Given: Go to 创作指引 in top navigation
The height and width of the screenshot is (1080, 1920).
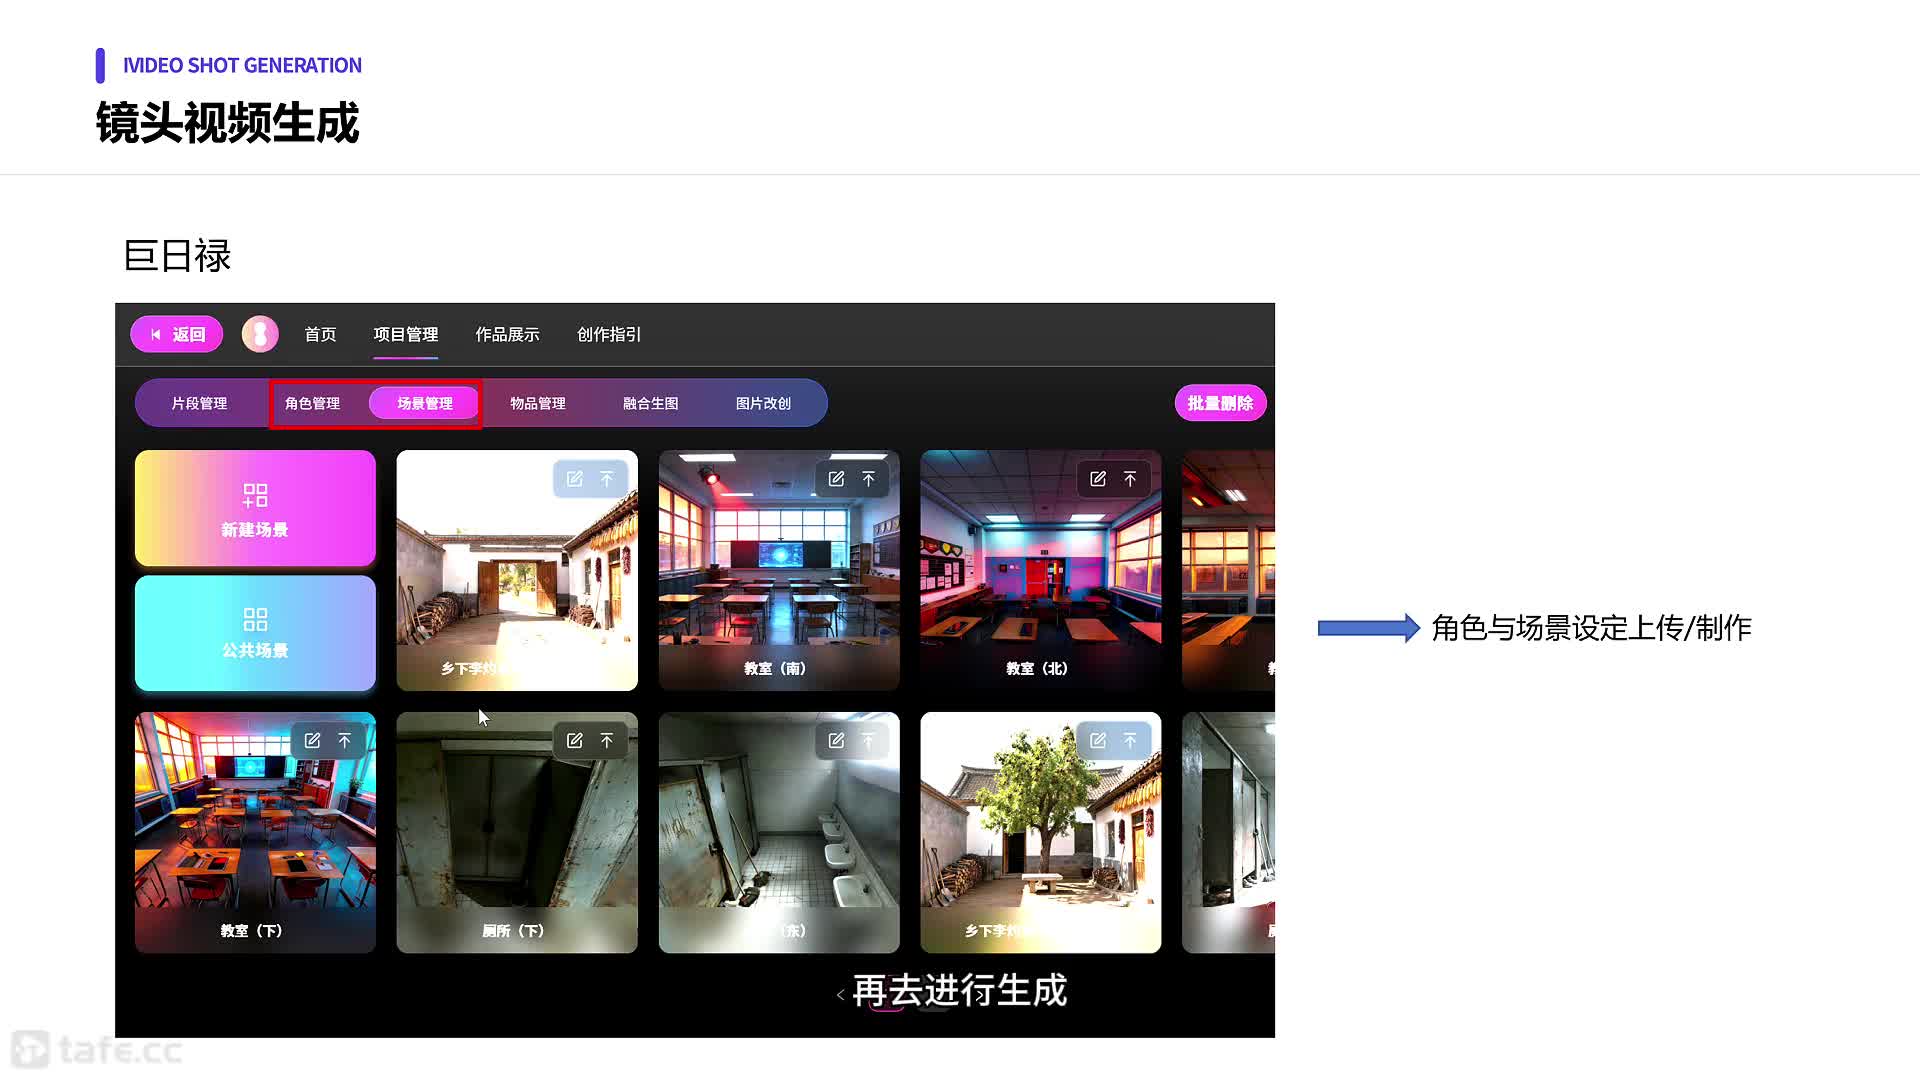Looking at the screenshot, I should click(609, 334).
